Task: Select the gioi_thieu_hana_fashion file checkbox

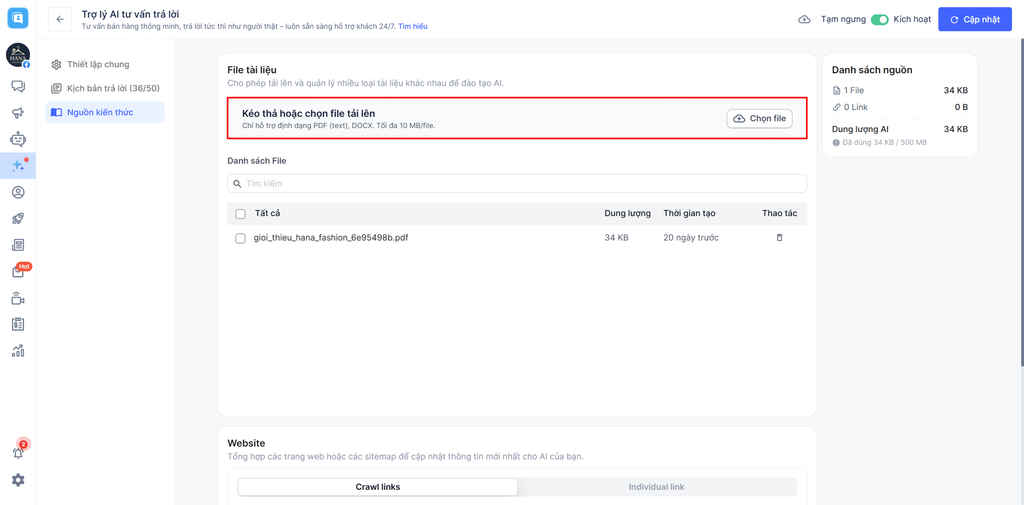Action: point(240,239)
